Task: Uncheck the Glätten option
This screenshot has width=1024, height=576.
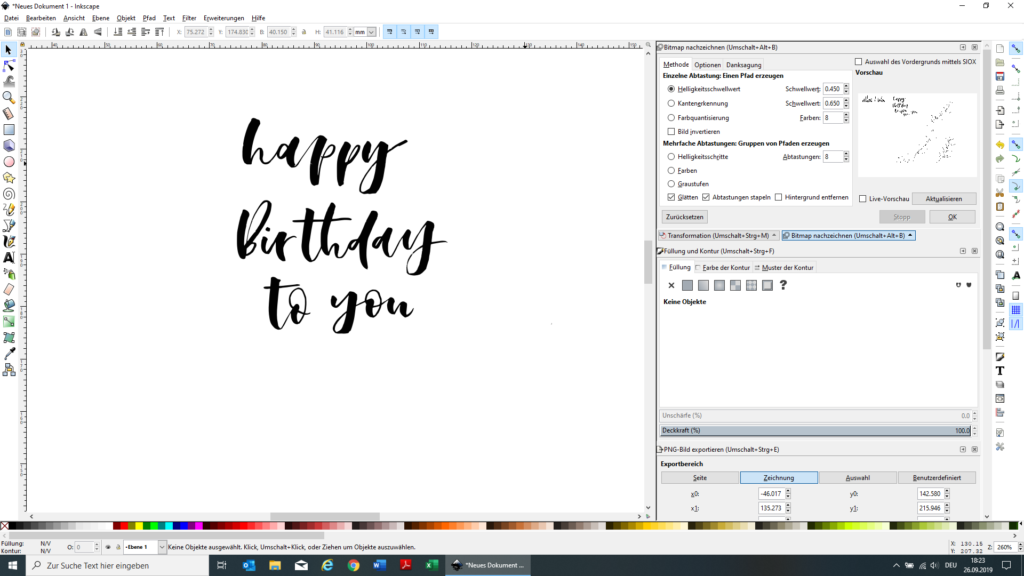Action: 671,197
